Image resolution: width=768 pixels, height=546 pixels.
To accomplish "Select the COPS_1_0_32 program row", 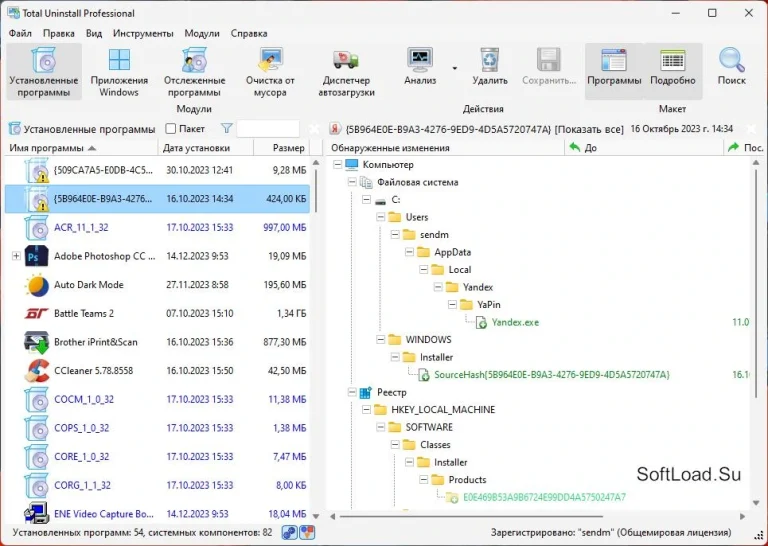I will (157, 428).
